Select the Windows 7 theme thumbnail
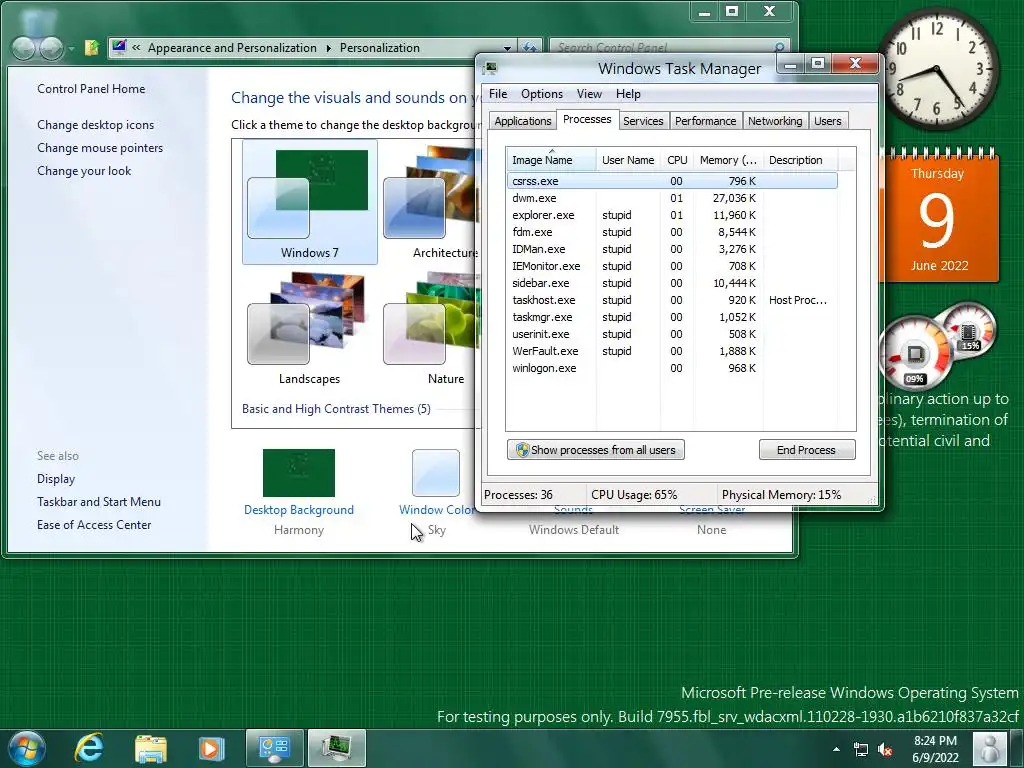 [310, 202]
